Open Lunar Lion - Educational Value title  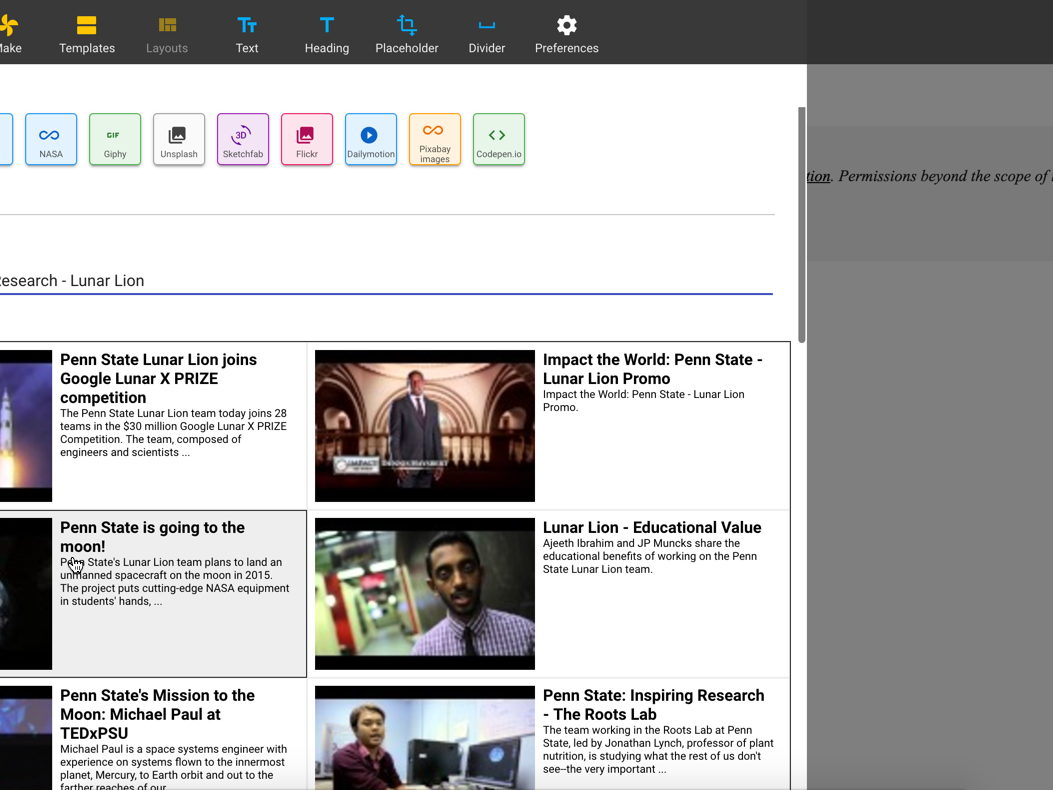coord(652,527)
